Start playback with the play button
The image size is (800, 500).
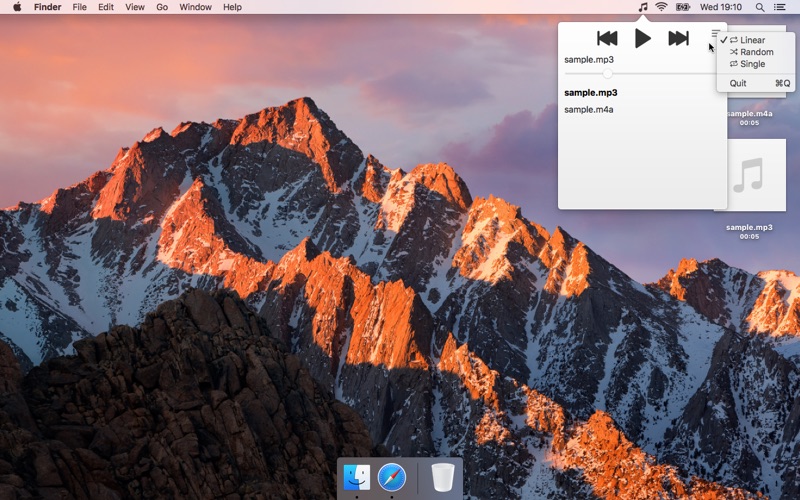[643, 38]
